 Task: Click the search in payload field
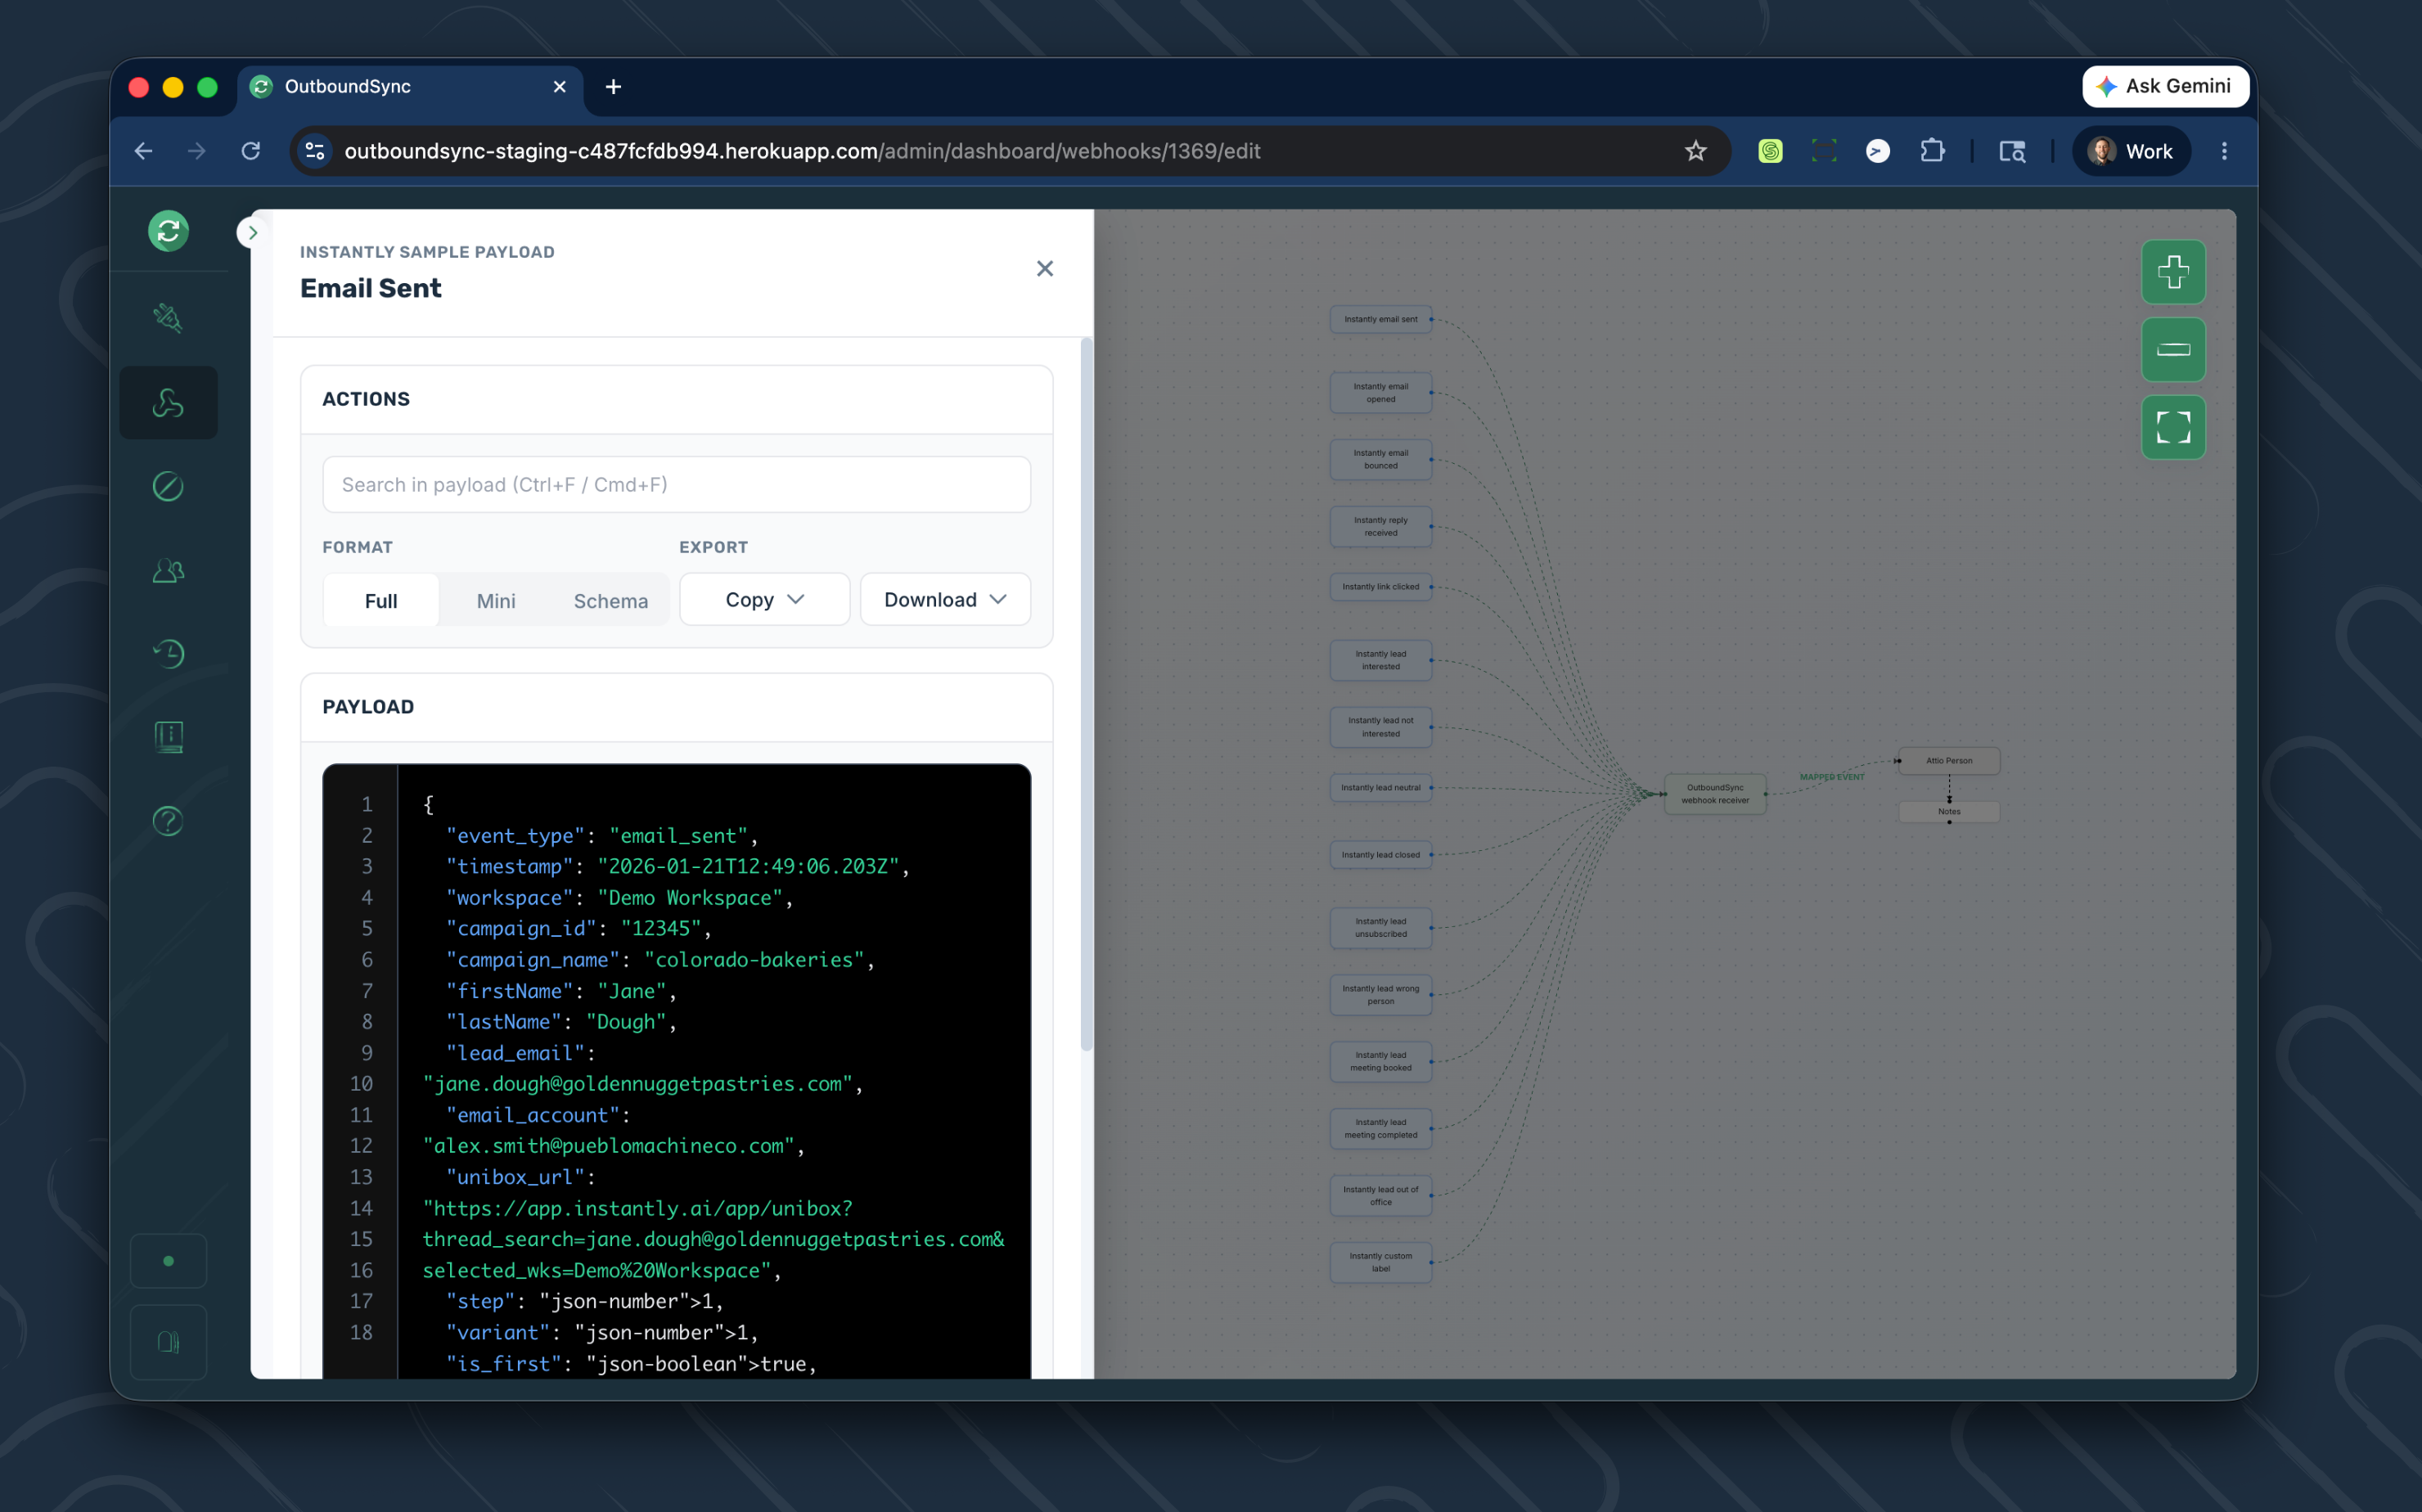tap(676, 485)
